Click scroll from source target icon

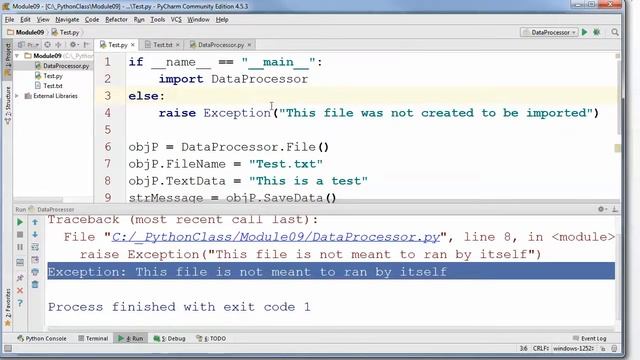point(48,45)
